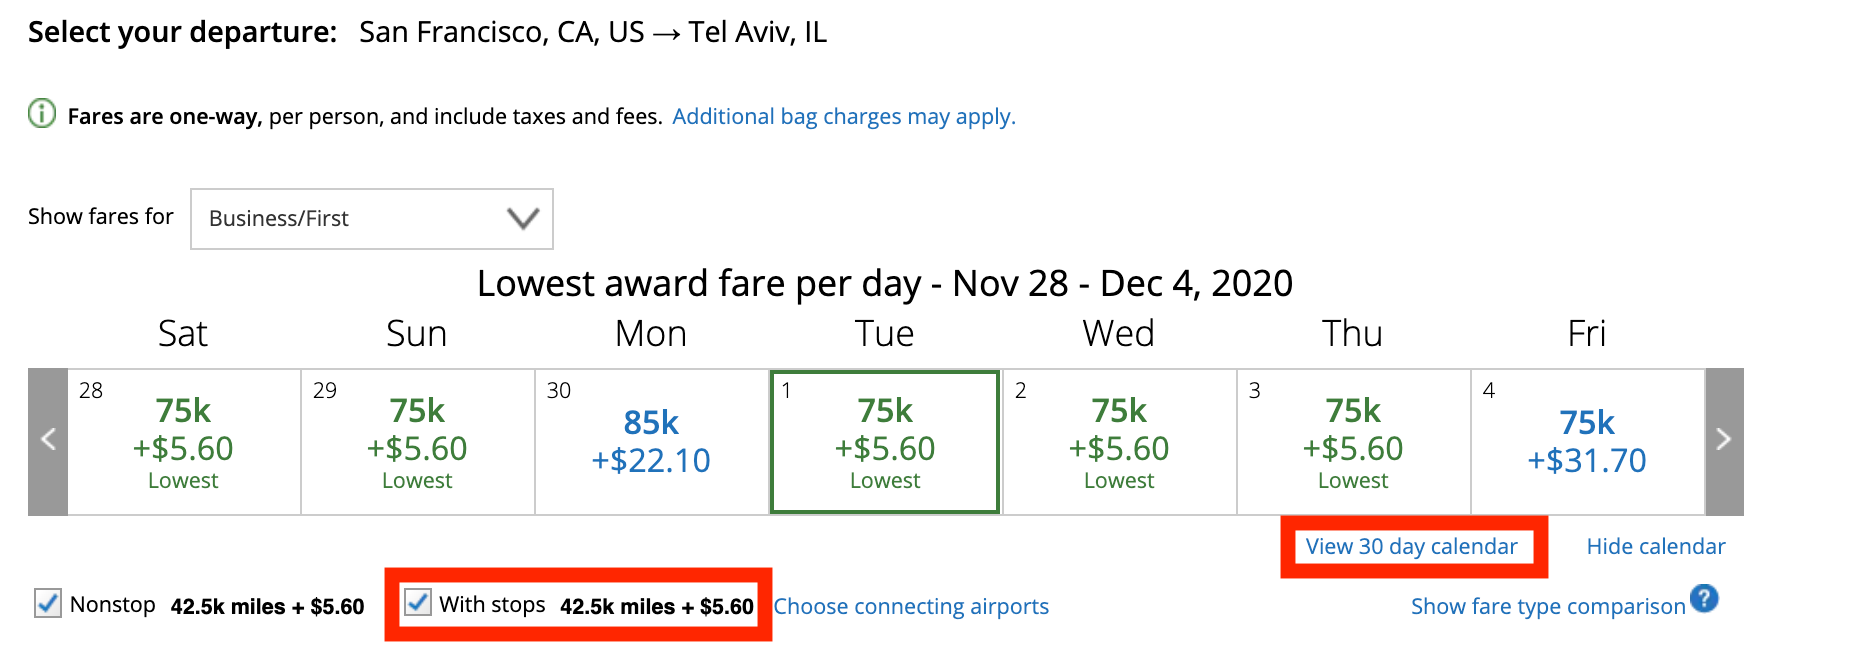Go to the next week with right arrow
Screen dimensions: 1852x648
coord(1723,440)
